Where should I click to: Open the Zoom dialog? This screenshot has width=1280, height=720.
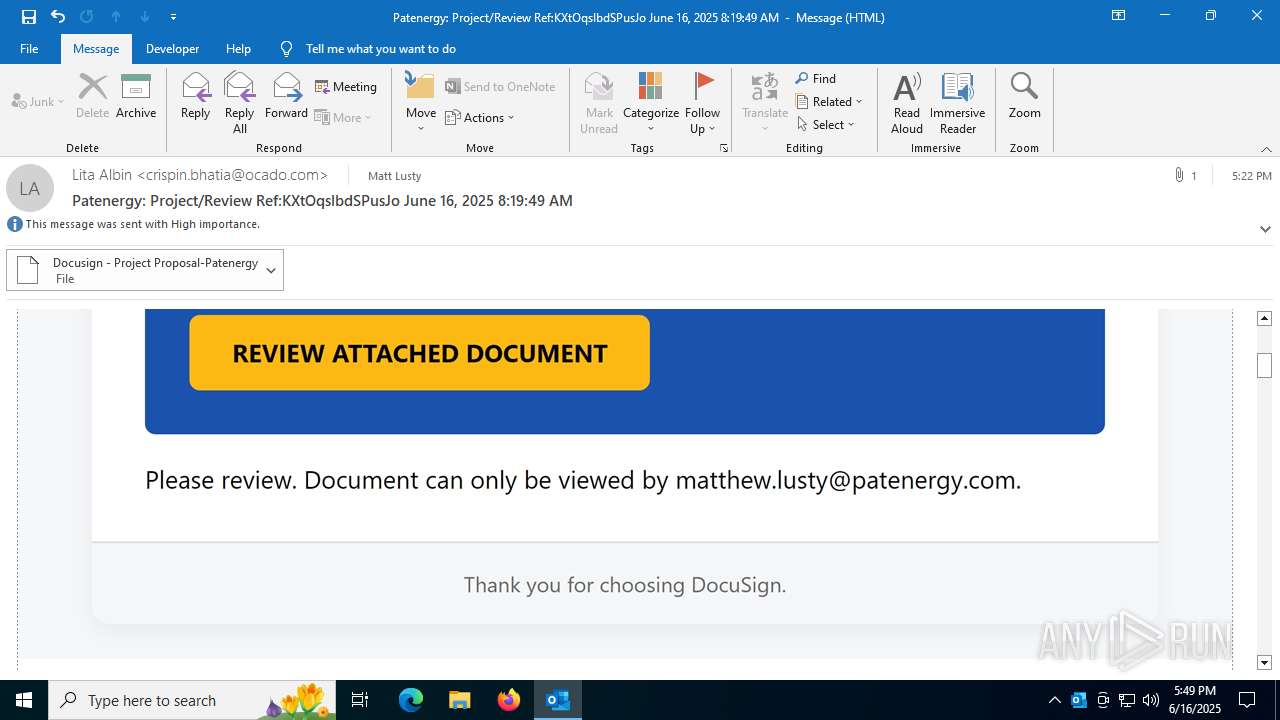pyautogui.click(x=1024, y=96)
